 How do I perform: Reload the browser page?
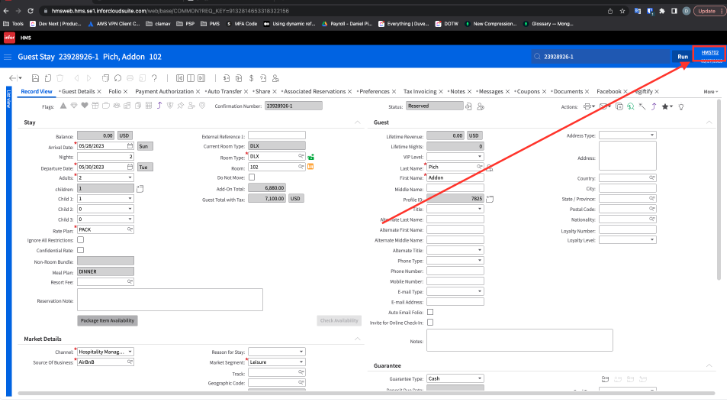tap(31, 11)
